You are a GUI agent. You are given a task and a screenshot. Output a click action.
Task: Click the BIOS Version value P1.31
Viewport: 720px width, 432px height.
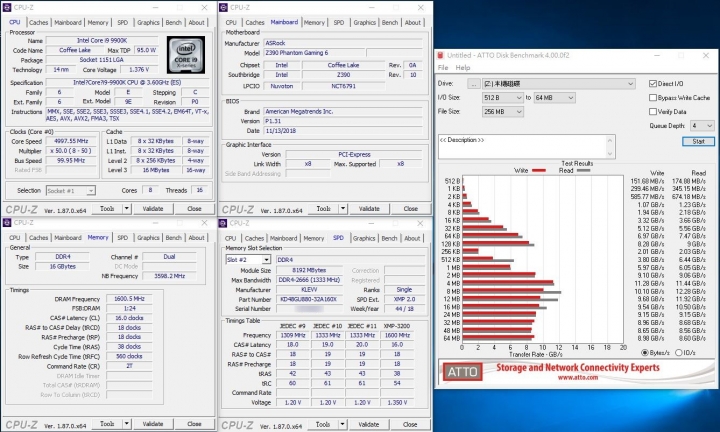(343, 121)
